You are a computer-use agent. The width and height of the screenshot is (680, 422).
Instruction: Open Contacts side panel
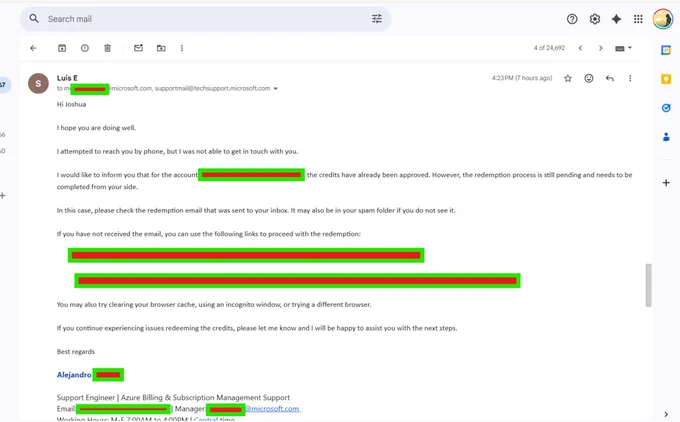(666, 137)
